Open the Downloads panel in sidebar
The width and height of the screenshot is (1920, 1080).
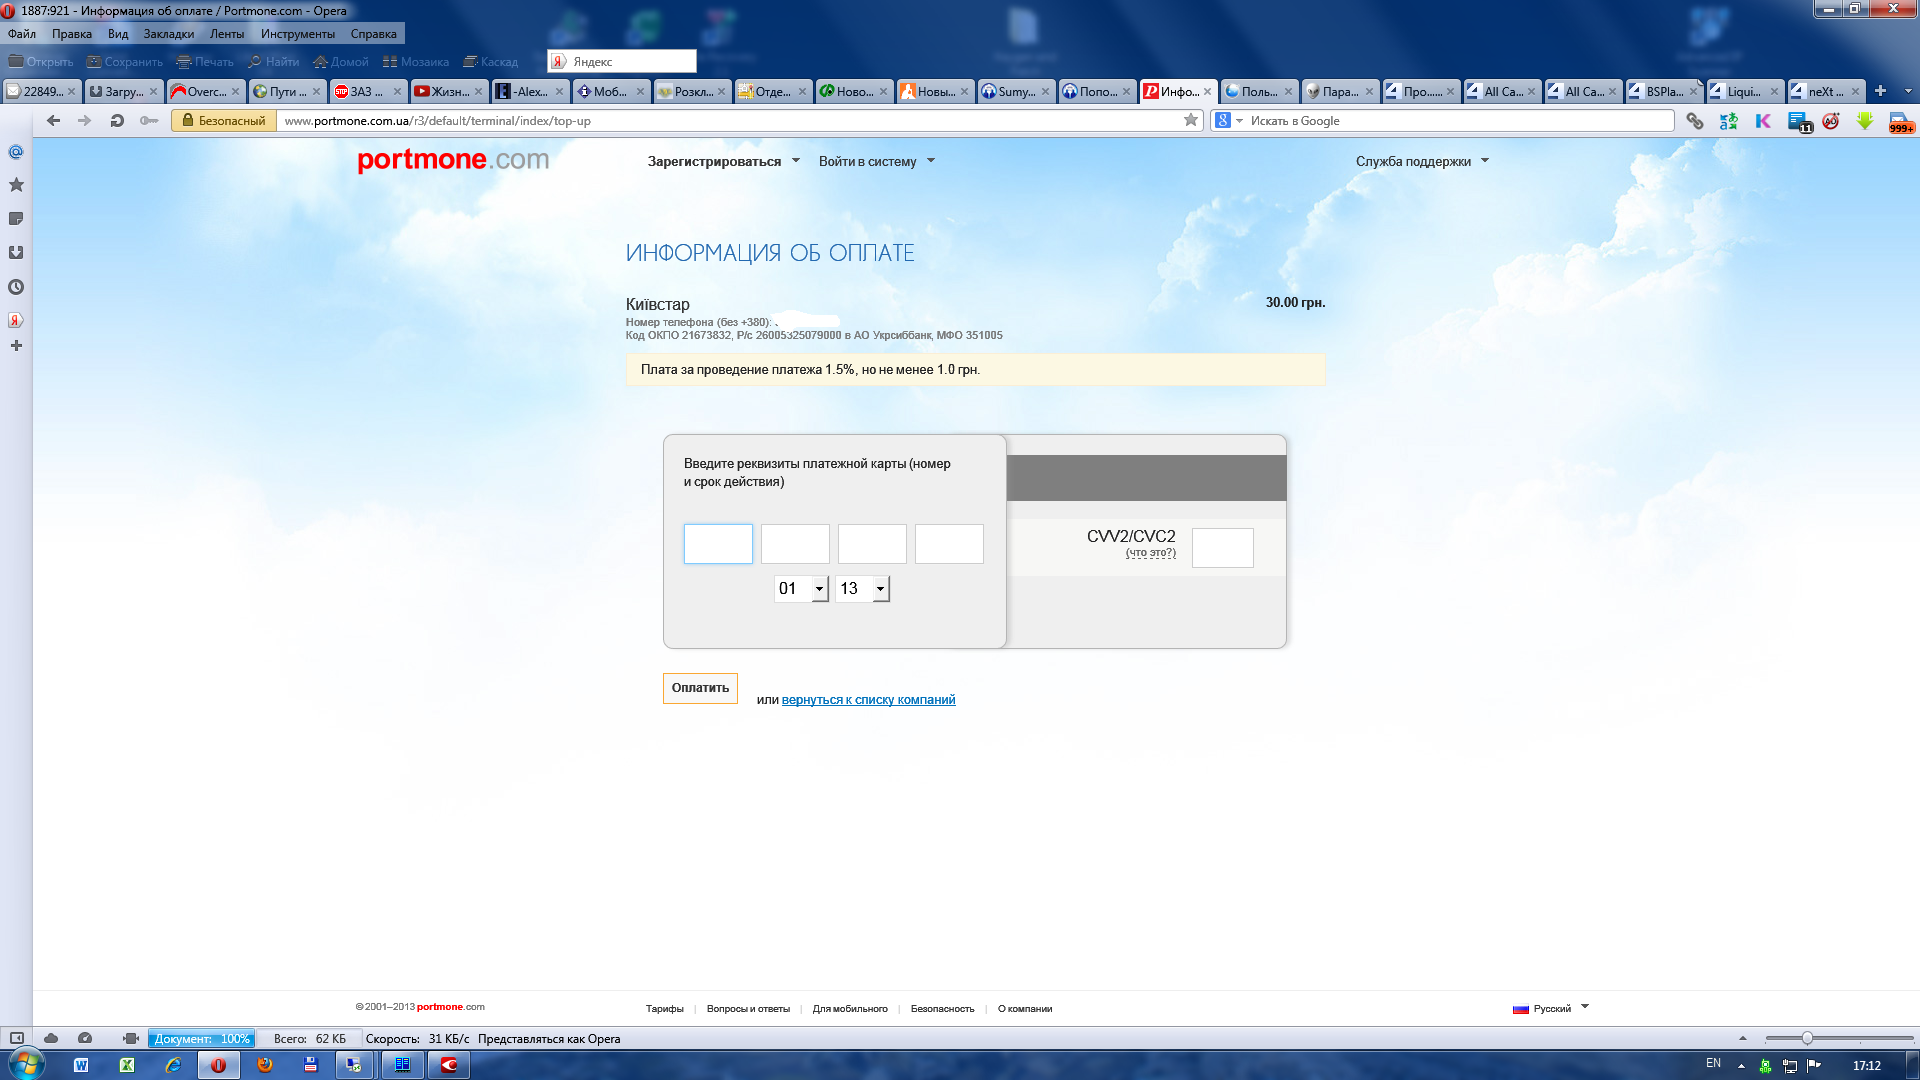(x=16, y=253)
